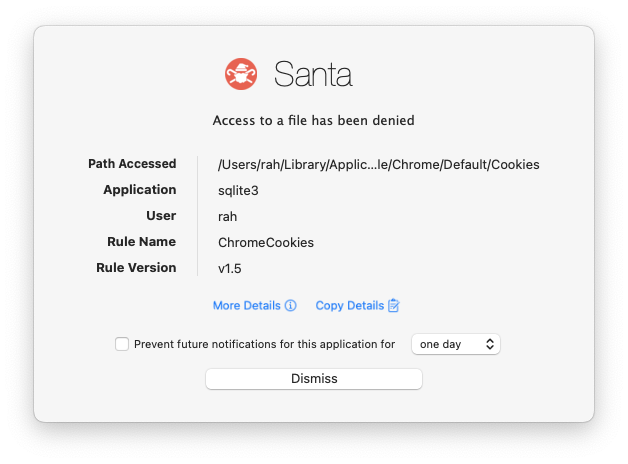This screenshot has height=464, width=628.
Task: Click the Copy Details link
Action: [350, 306]
